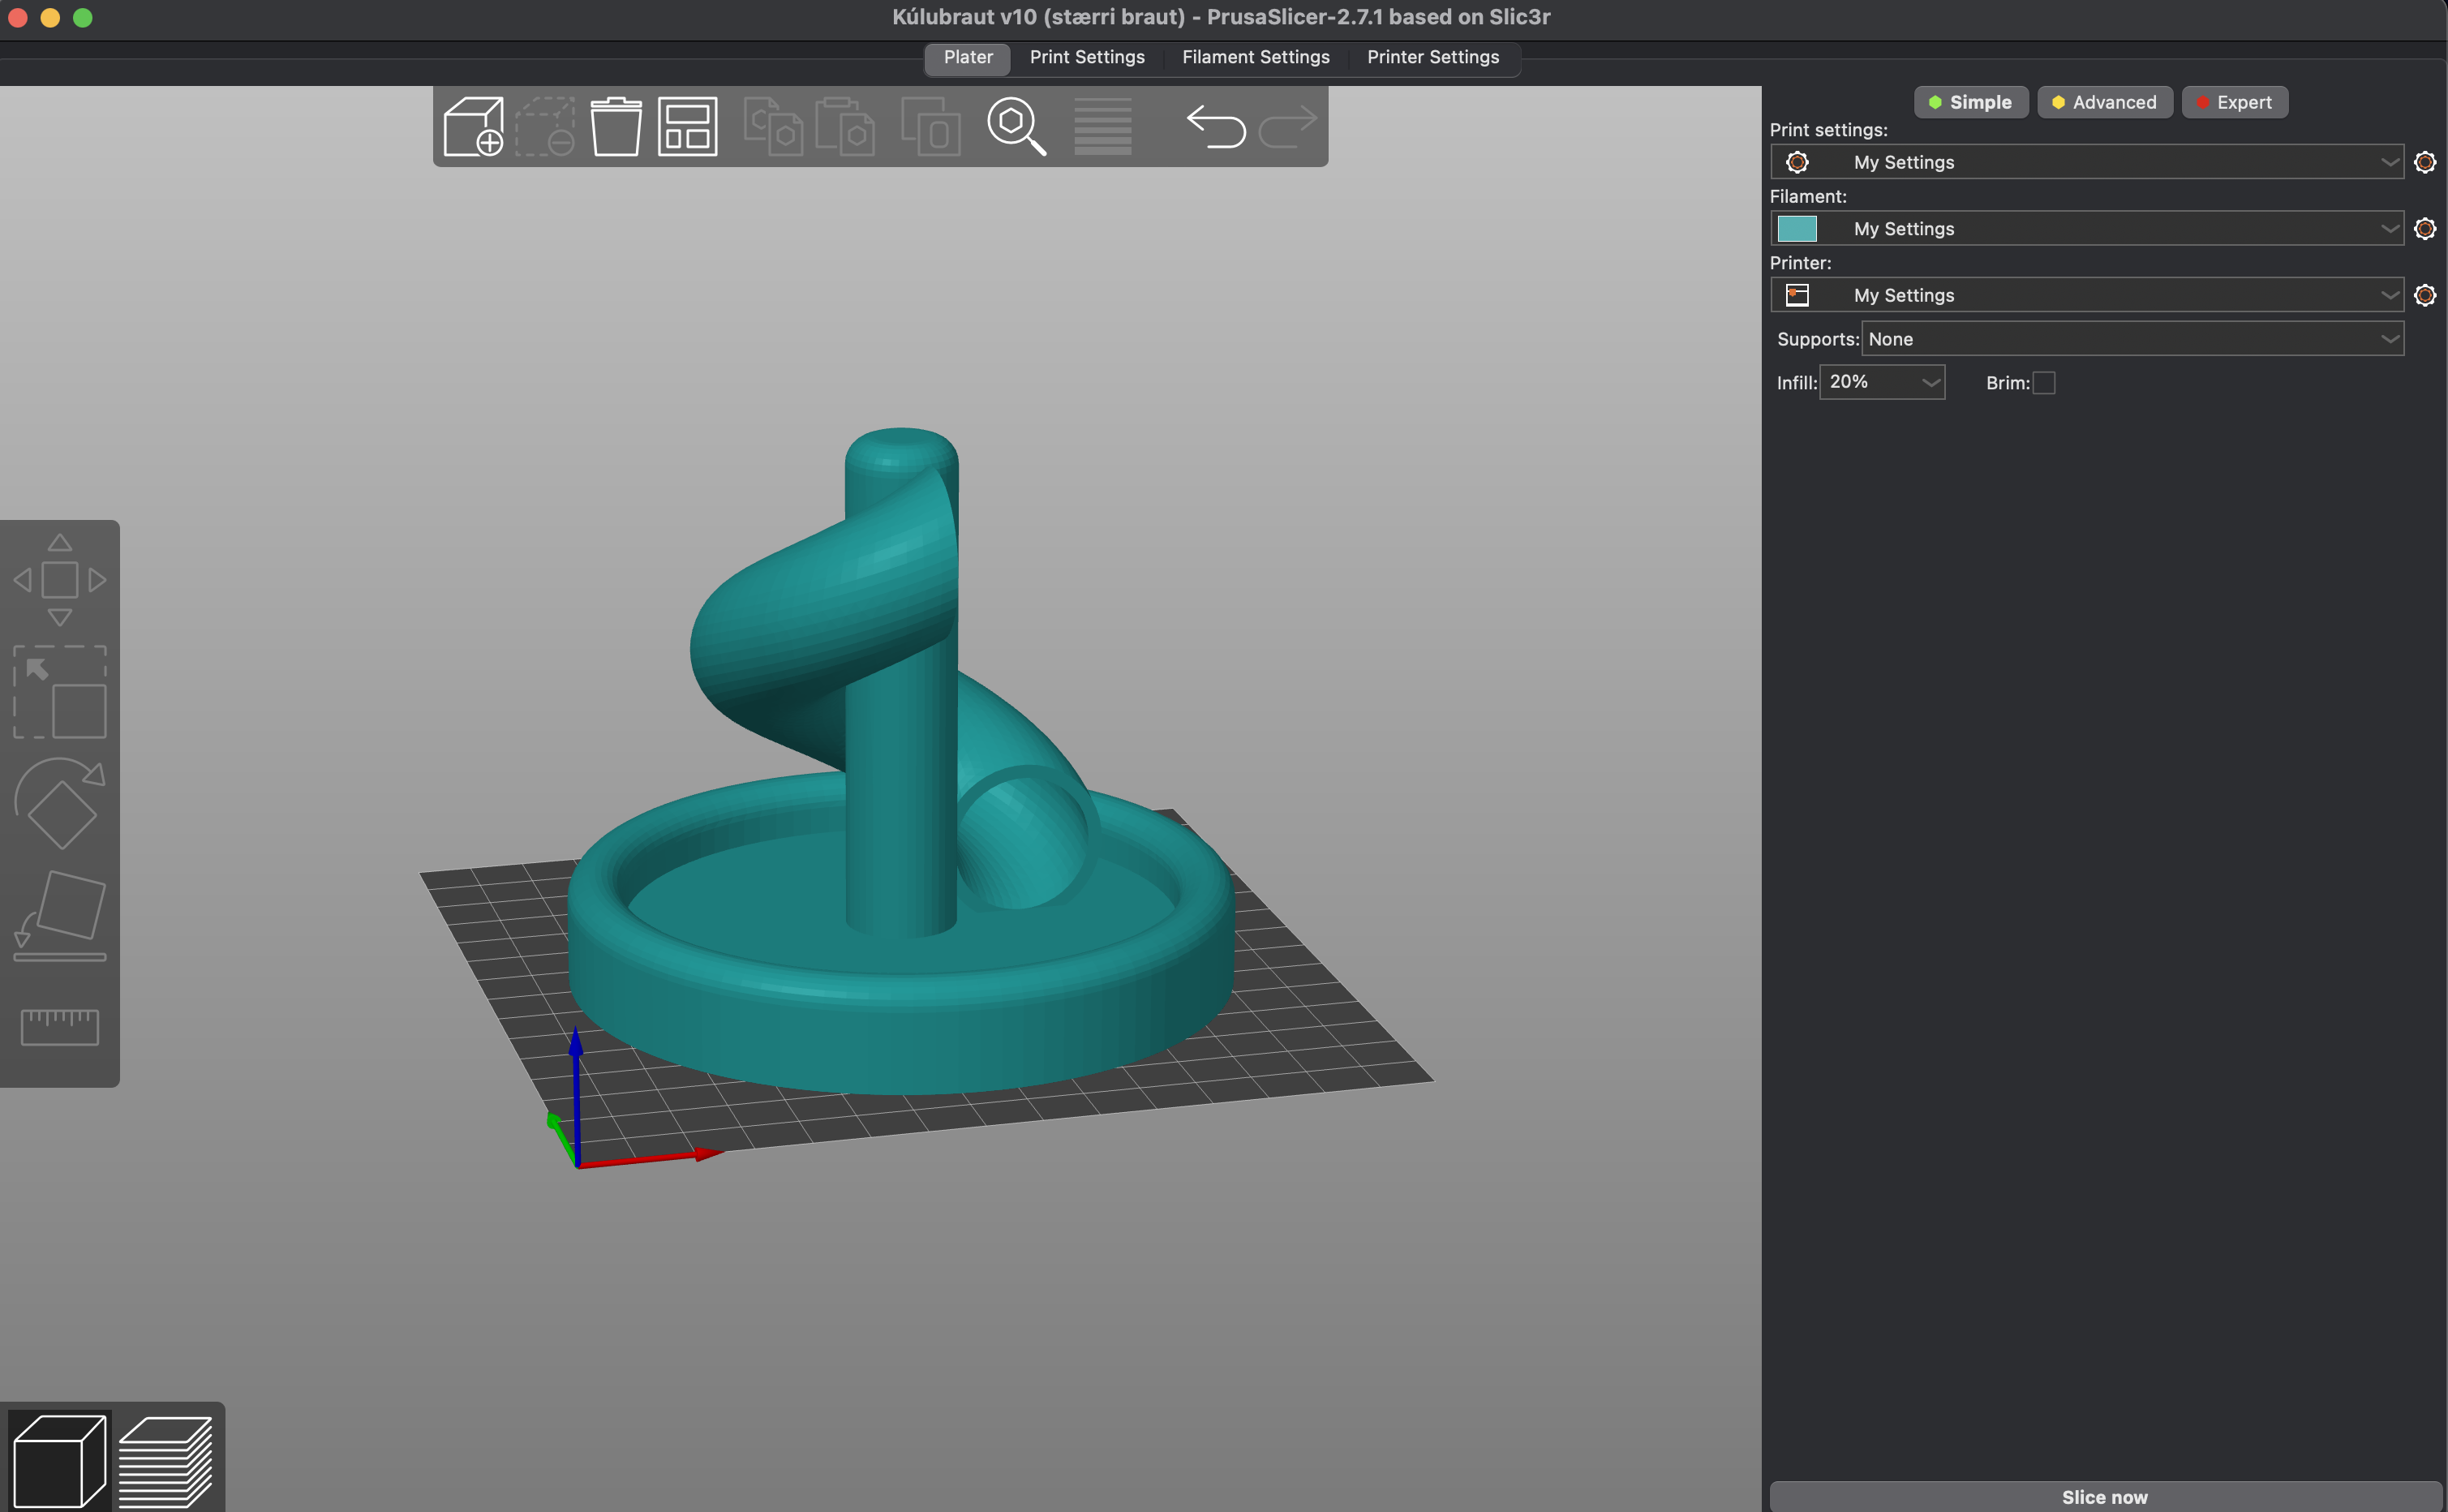The image size is (2448, 1512).
Task: Click the Variable layer height icon
Action: pos(1103,127)
